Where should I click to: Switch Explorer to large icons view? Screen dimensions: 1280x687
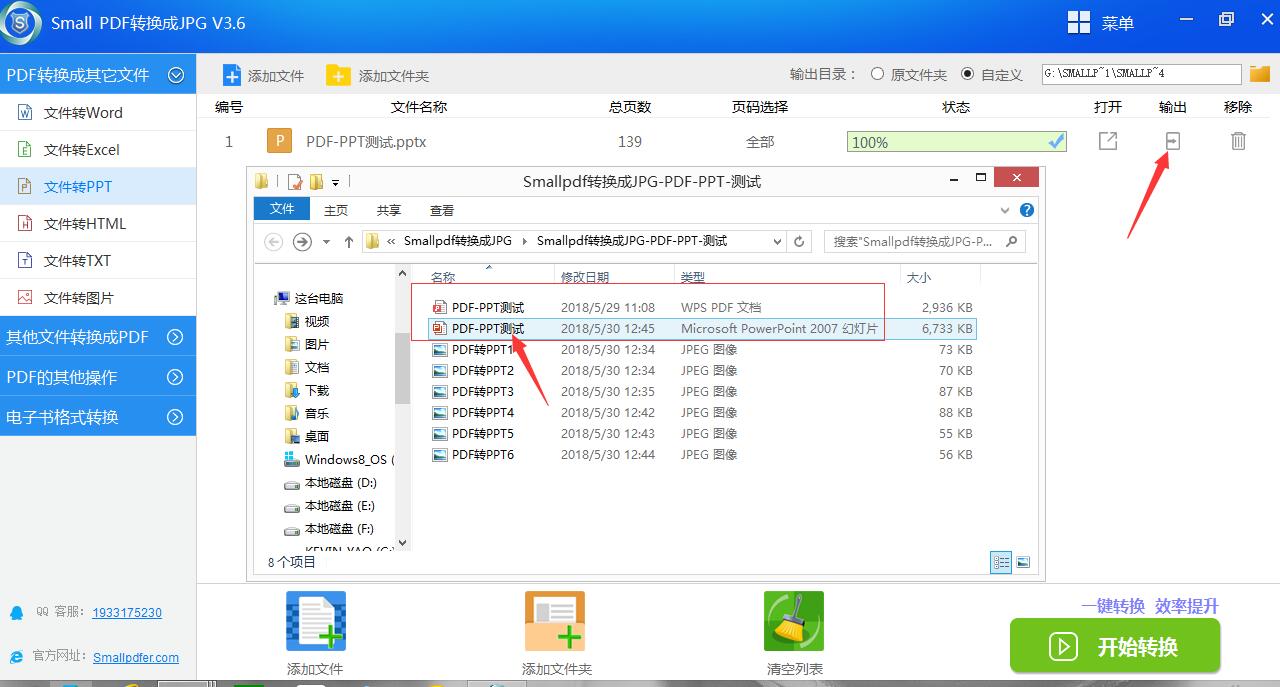(x=1023, y=562)
